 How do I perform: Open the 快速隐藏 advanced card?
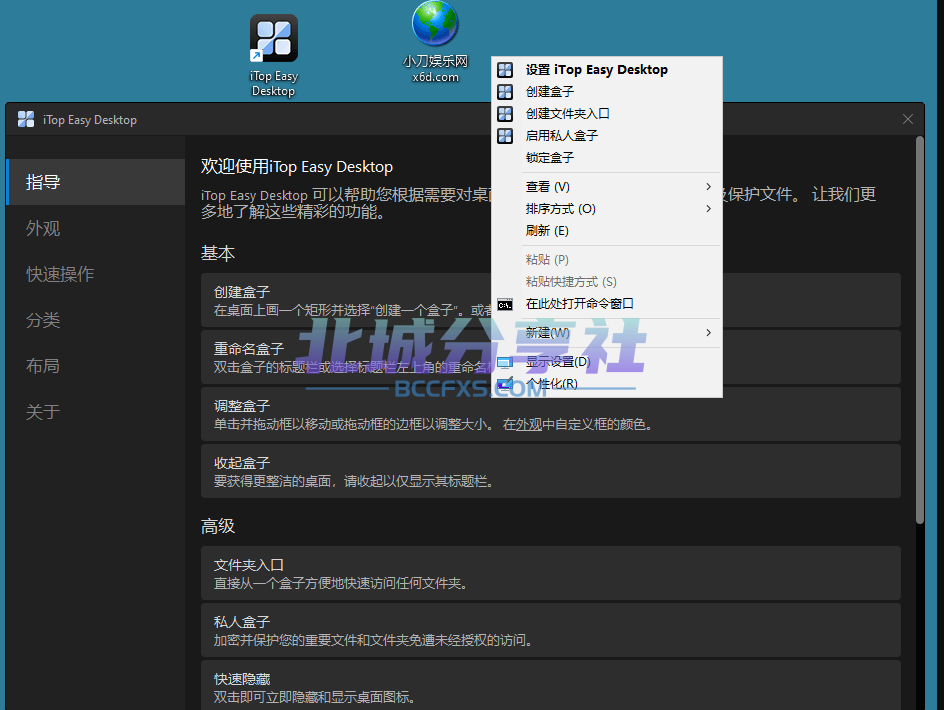[551, 685]
